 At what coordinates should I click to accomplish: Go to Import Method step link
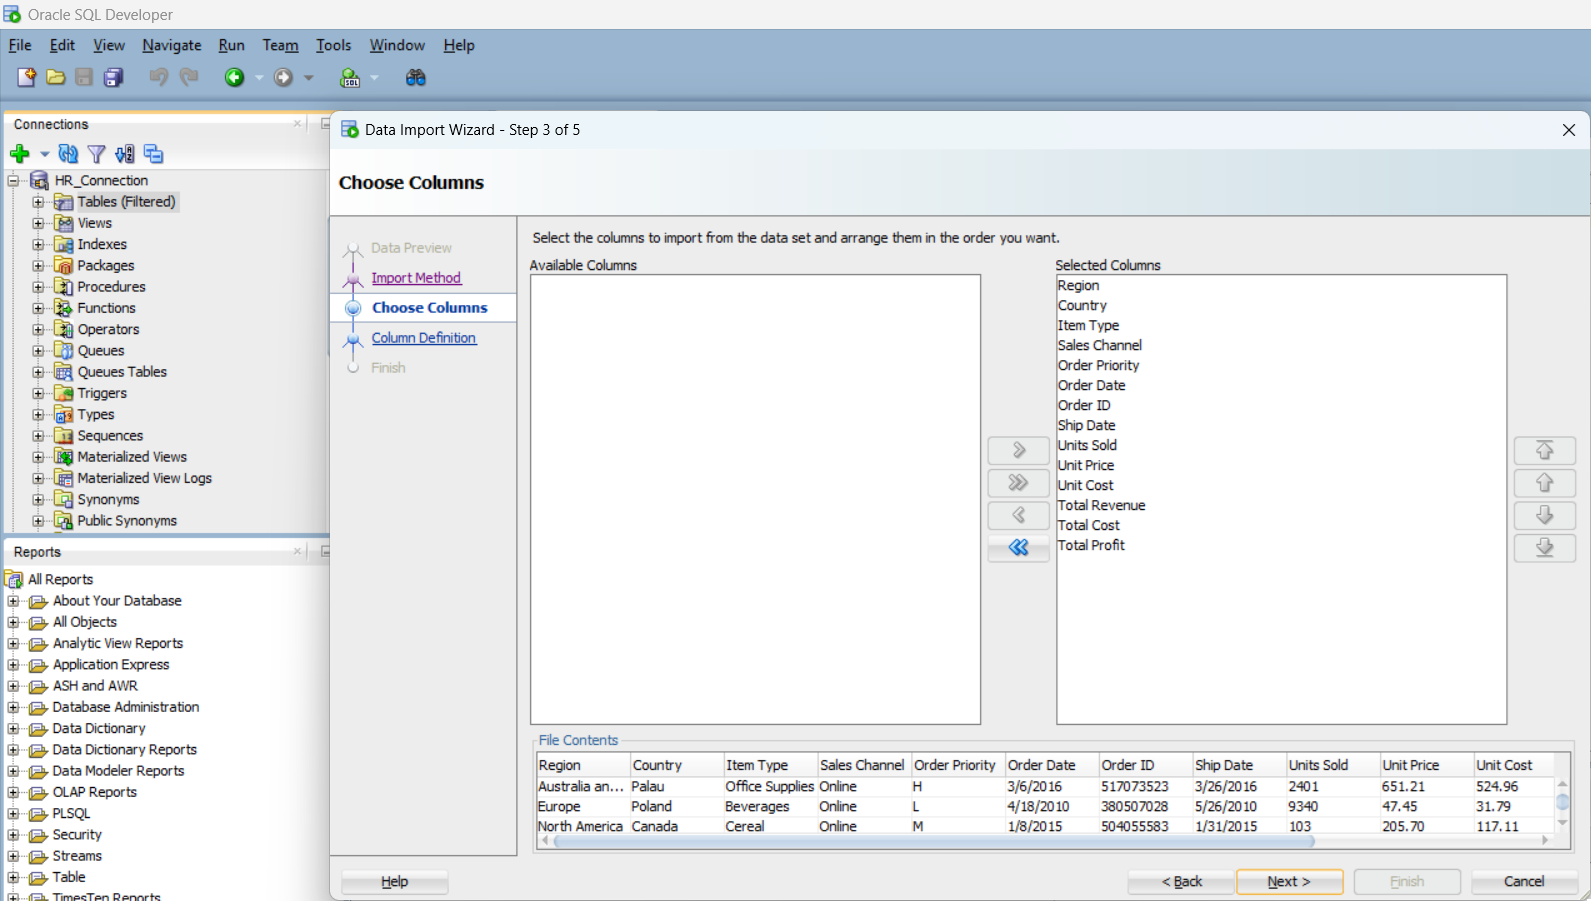tap(416, 278)
